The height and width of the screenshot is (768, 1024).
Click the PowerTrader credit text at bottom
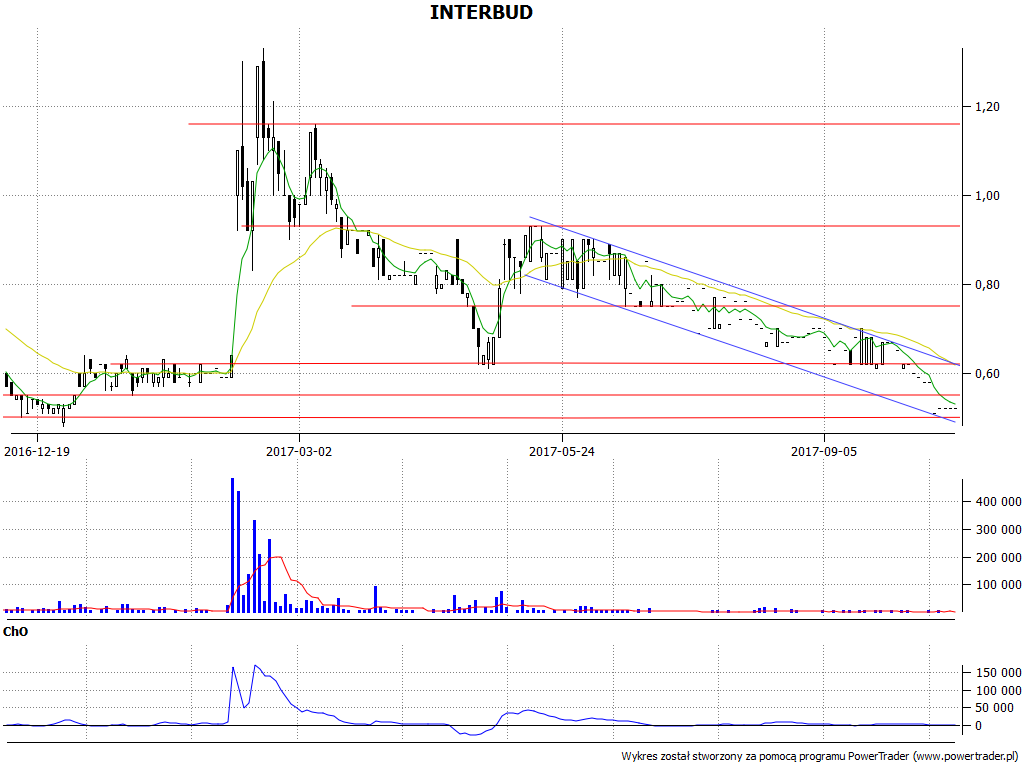[x=820, y=756]
